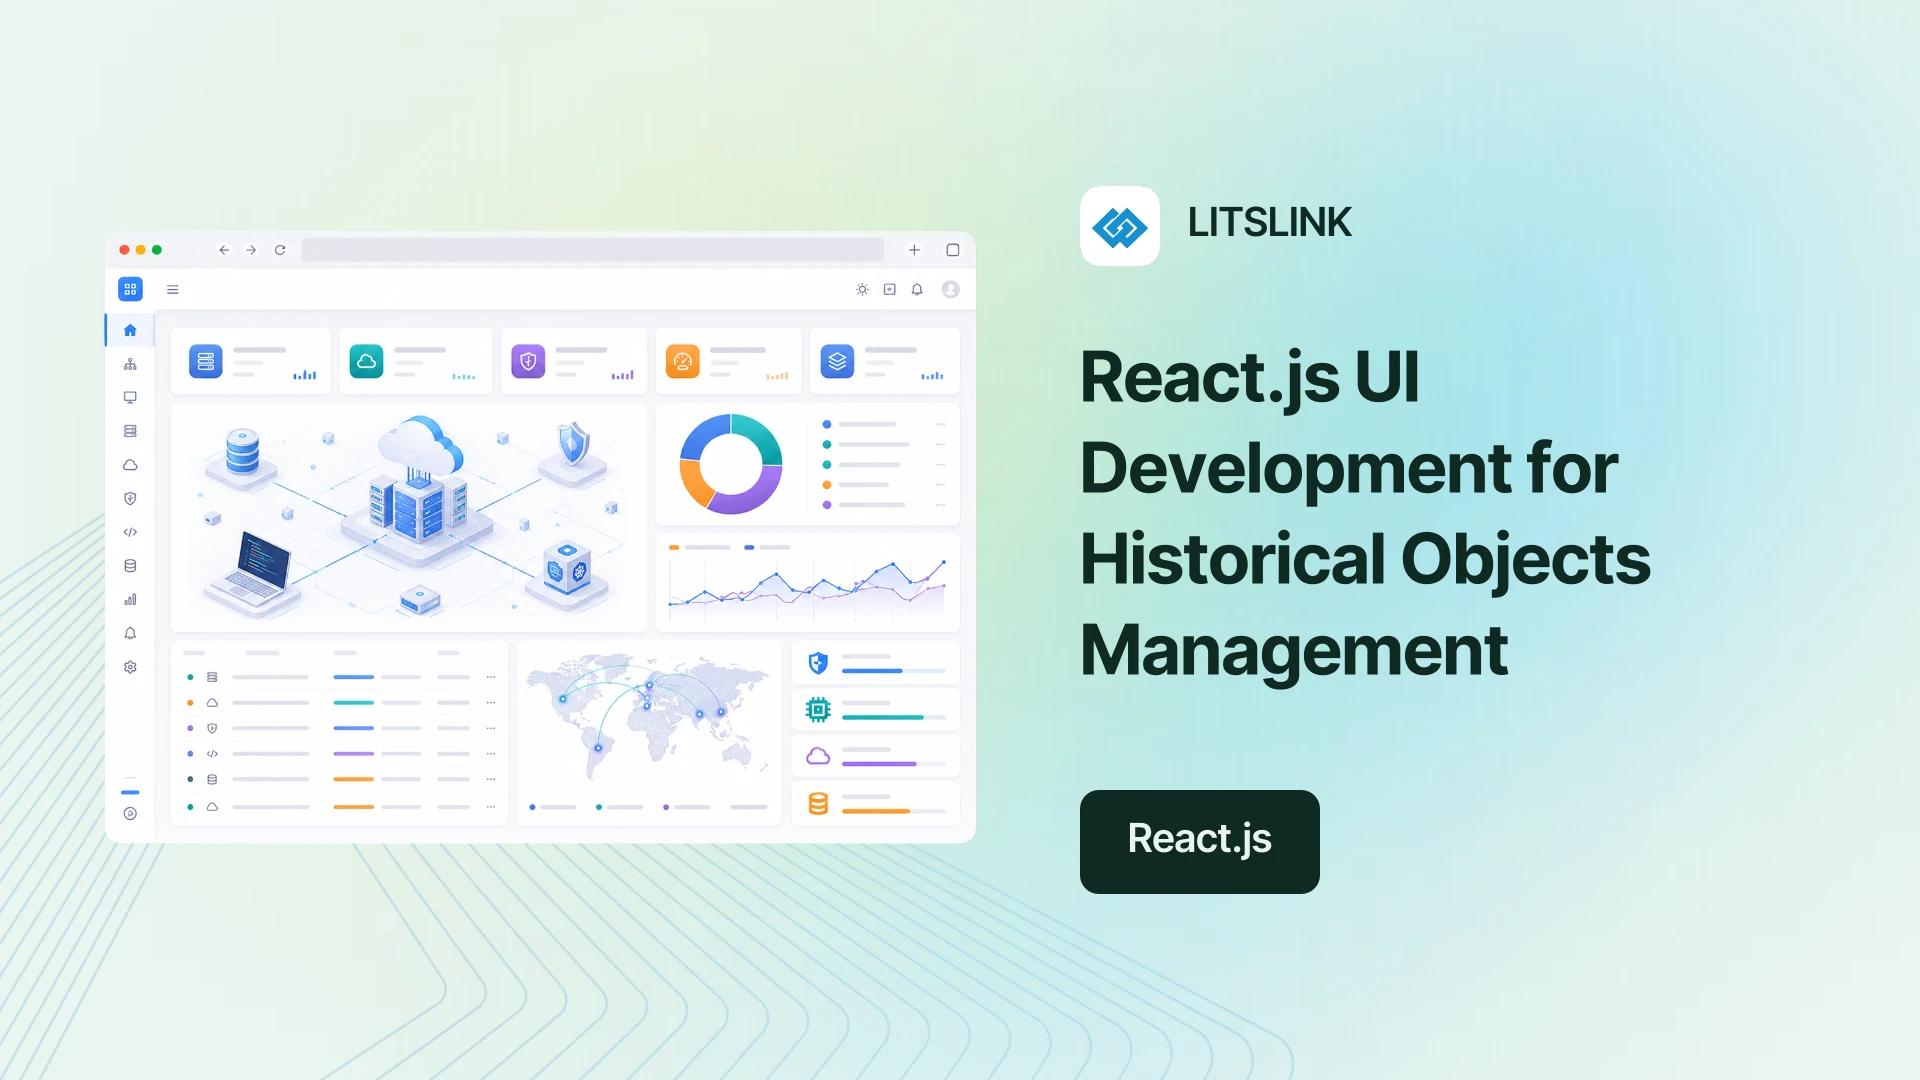The height and width of the screenshot is (1080, 1920).
Task: Open the code brackets sidebar item
Action: pyautogui.click(x=130, y=532)
